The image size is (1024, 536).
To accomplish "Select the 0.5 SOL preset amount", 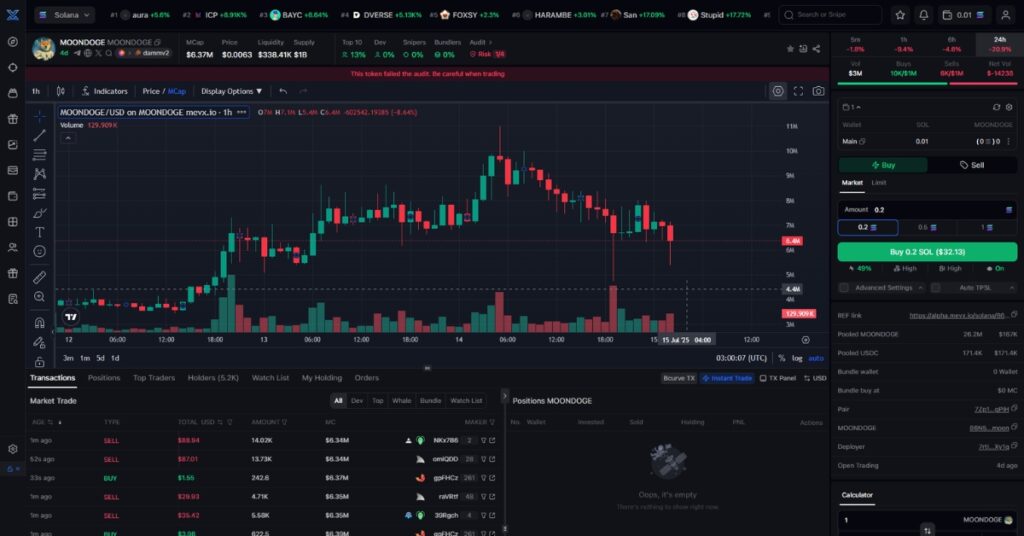I will (x=927, y=227).
